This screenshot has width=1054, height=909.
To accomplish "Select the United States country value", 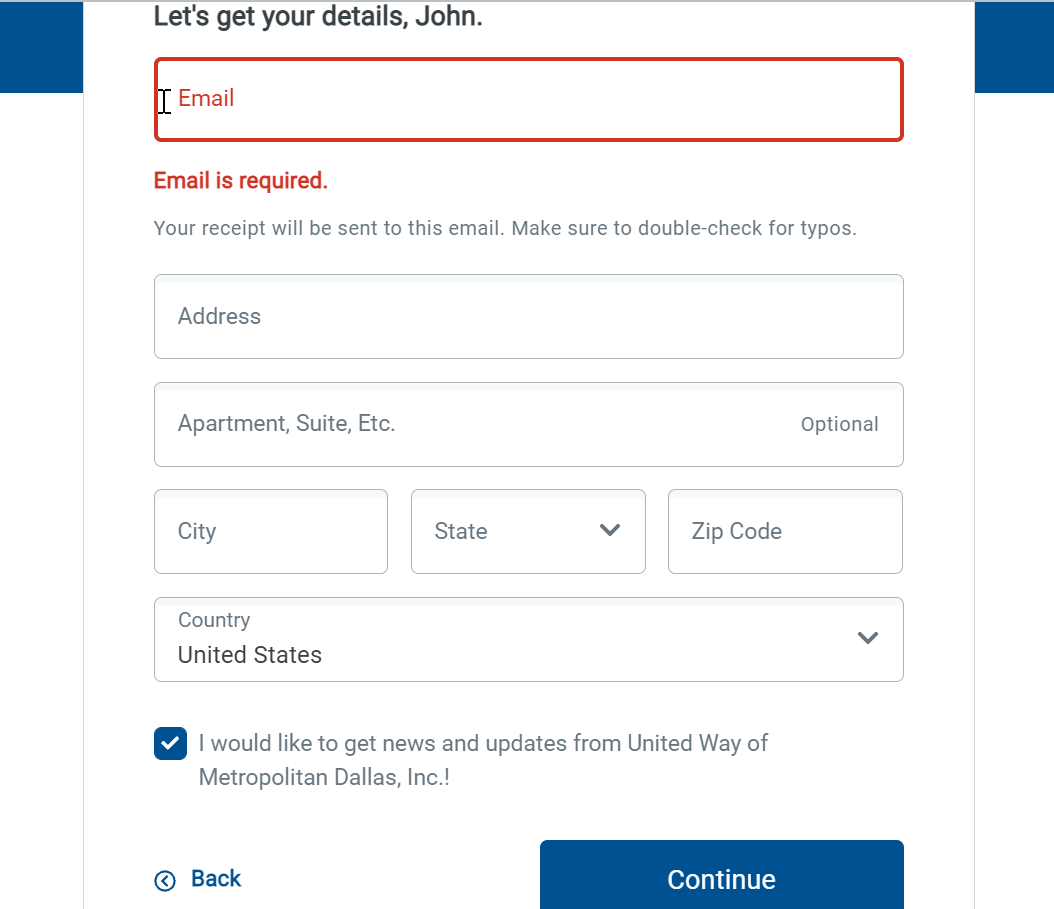I will click(249, 655).
